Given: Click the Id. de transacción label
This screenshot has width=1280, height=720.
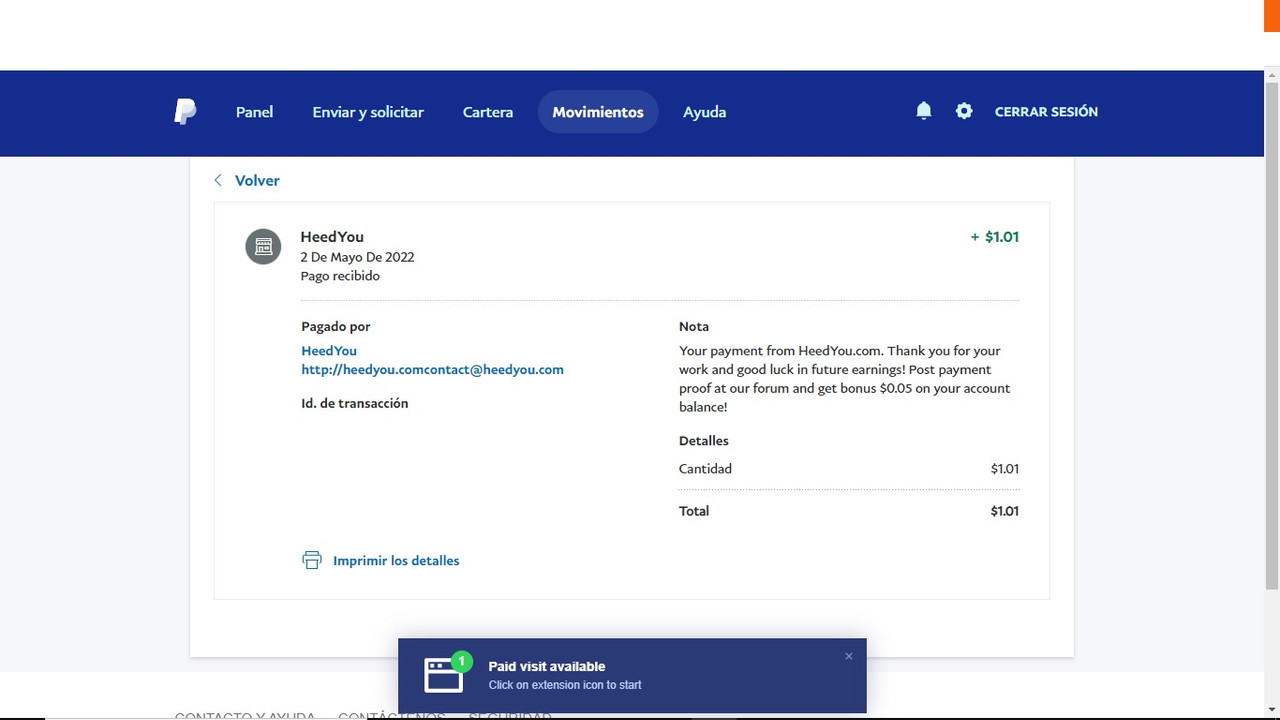Looking at the screenshot, I should coord(355,404).
